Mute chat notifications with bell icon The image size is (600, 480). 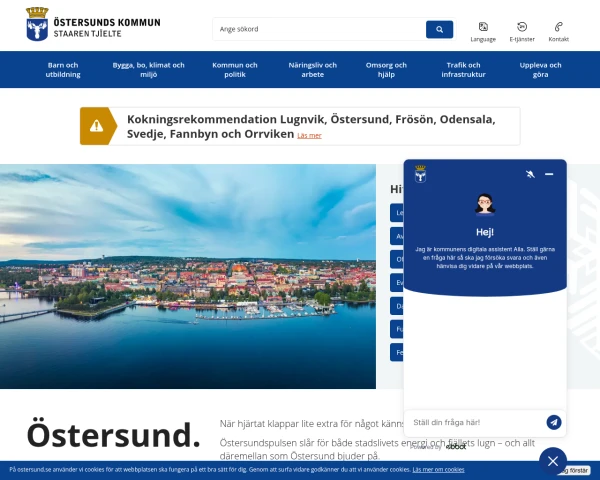[530, 174]
